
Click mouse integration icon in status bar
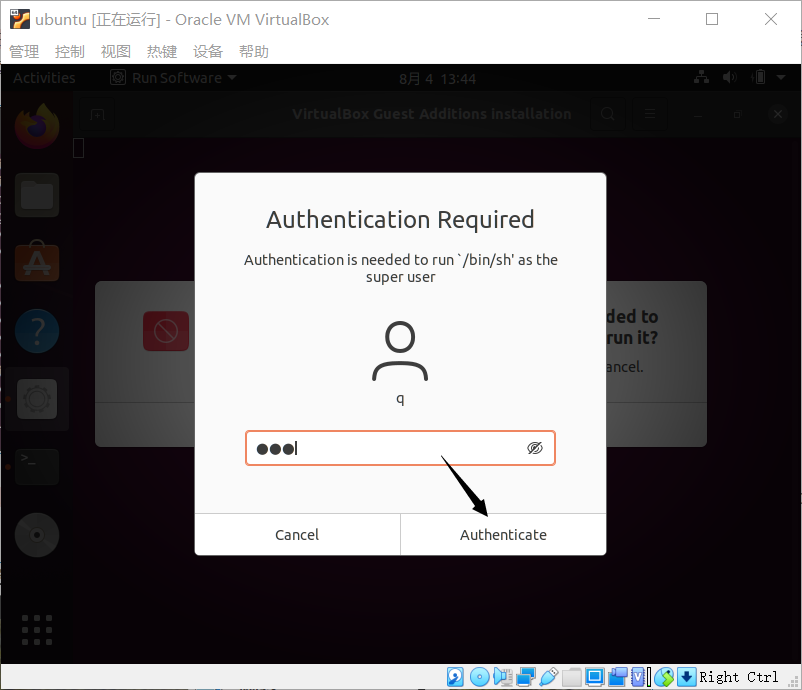[x=664, y=677]
